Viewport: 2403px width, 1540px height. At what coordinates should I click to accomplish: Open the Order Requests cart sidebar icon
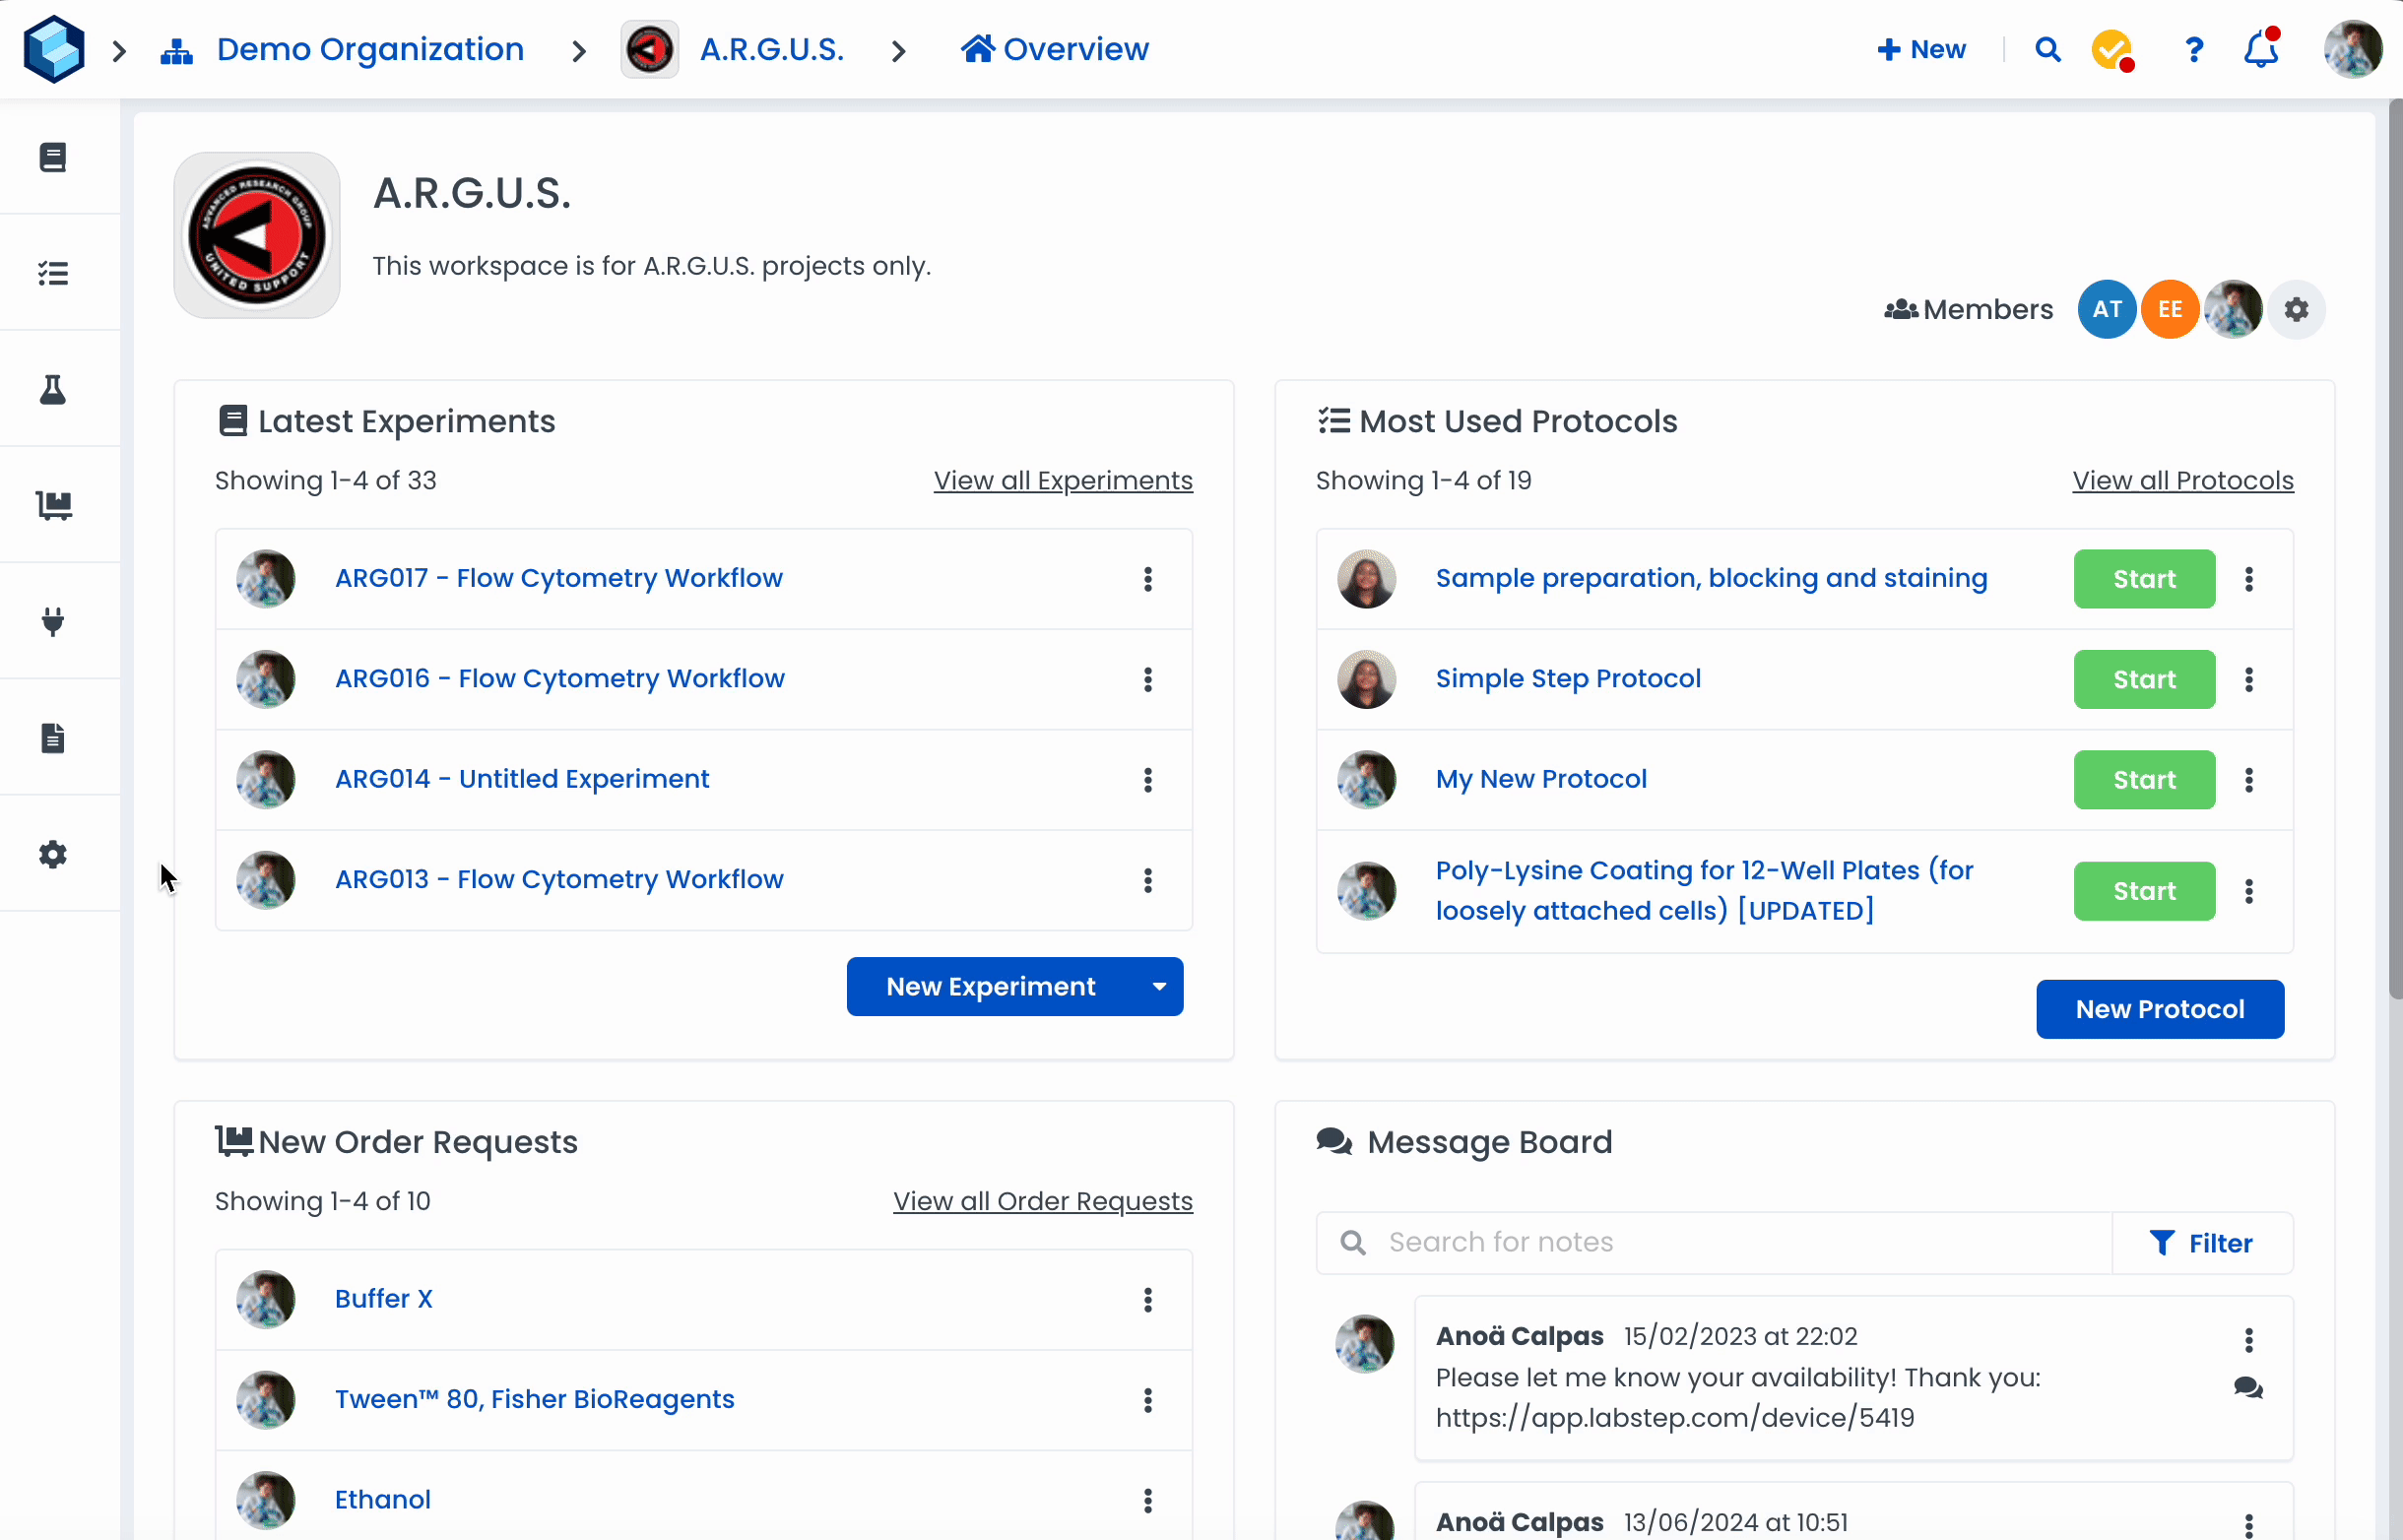(x=53, y=505)
